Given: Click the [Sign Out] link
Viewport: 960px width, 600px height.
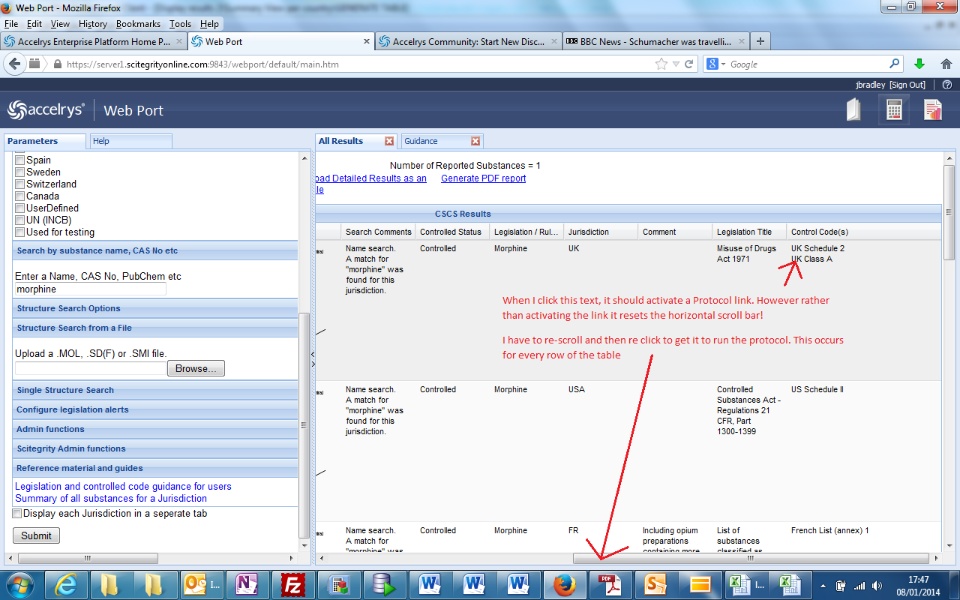Looking at the screenshot, I should (x=907, y=85).
